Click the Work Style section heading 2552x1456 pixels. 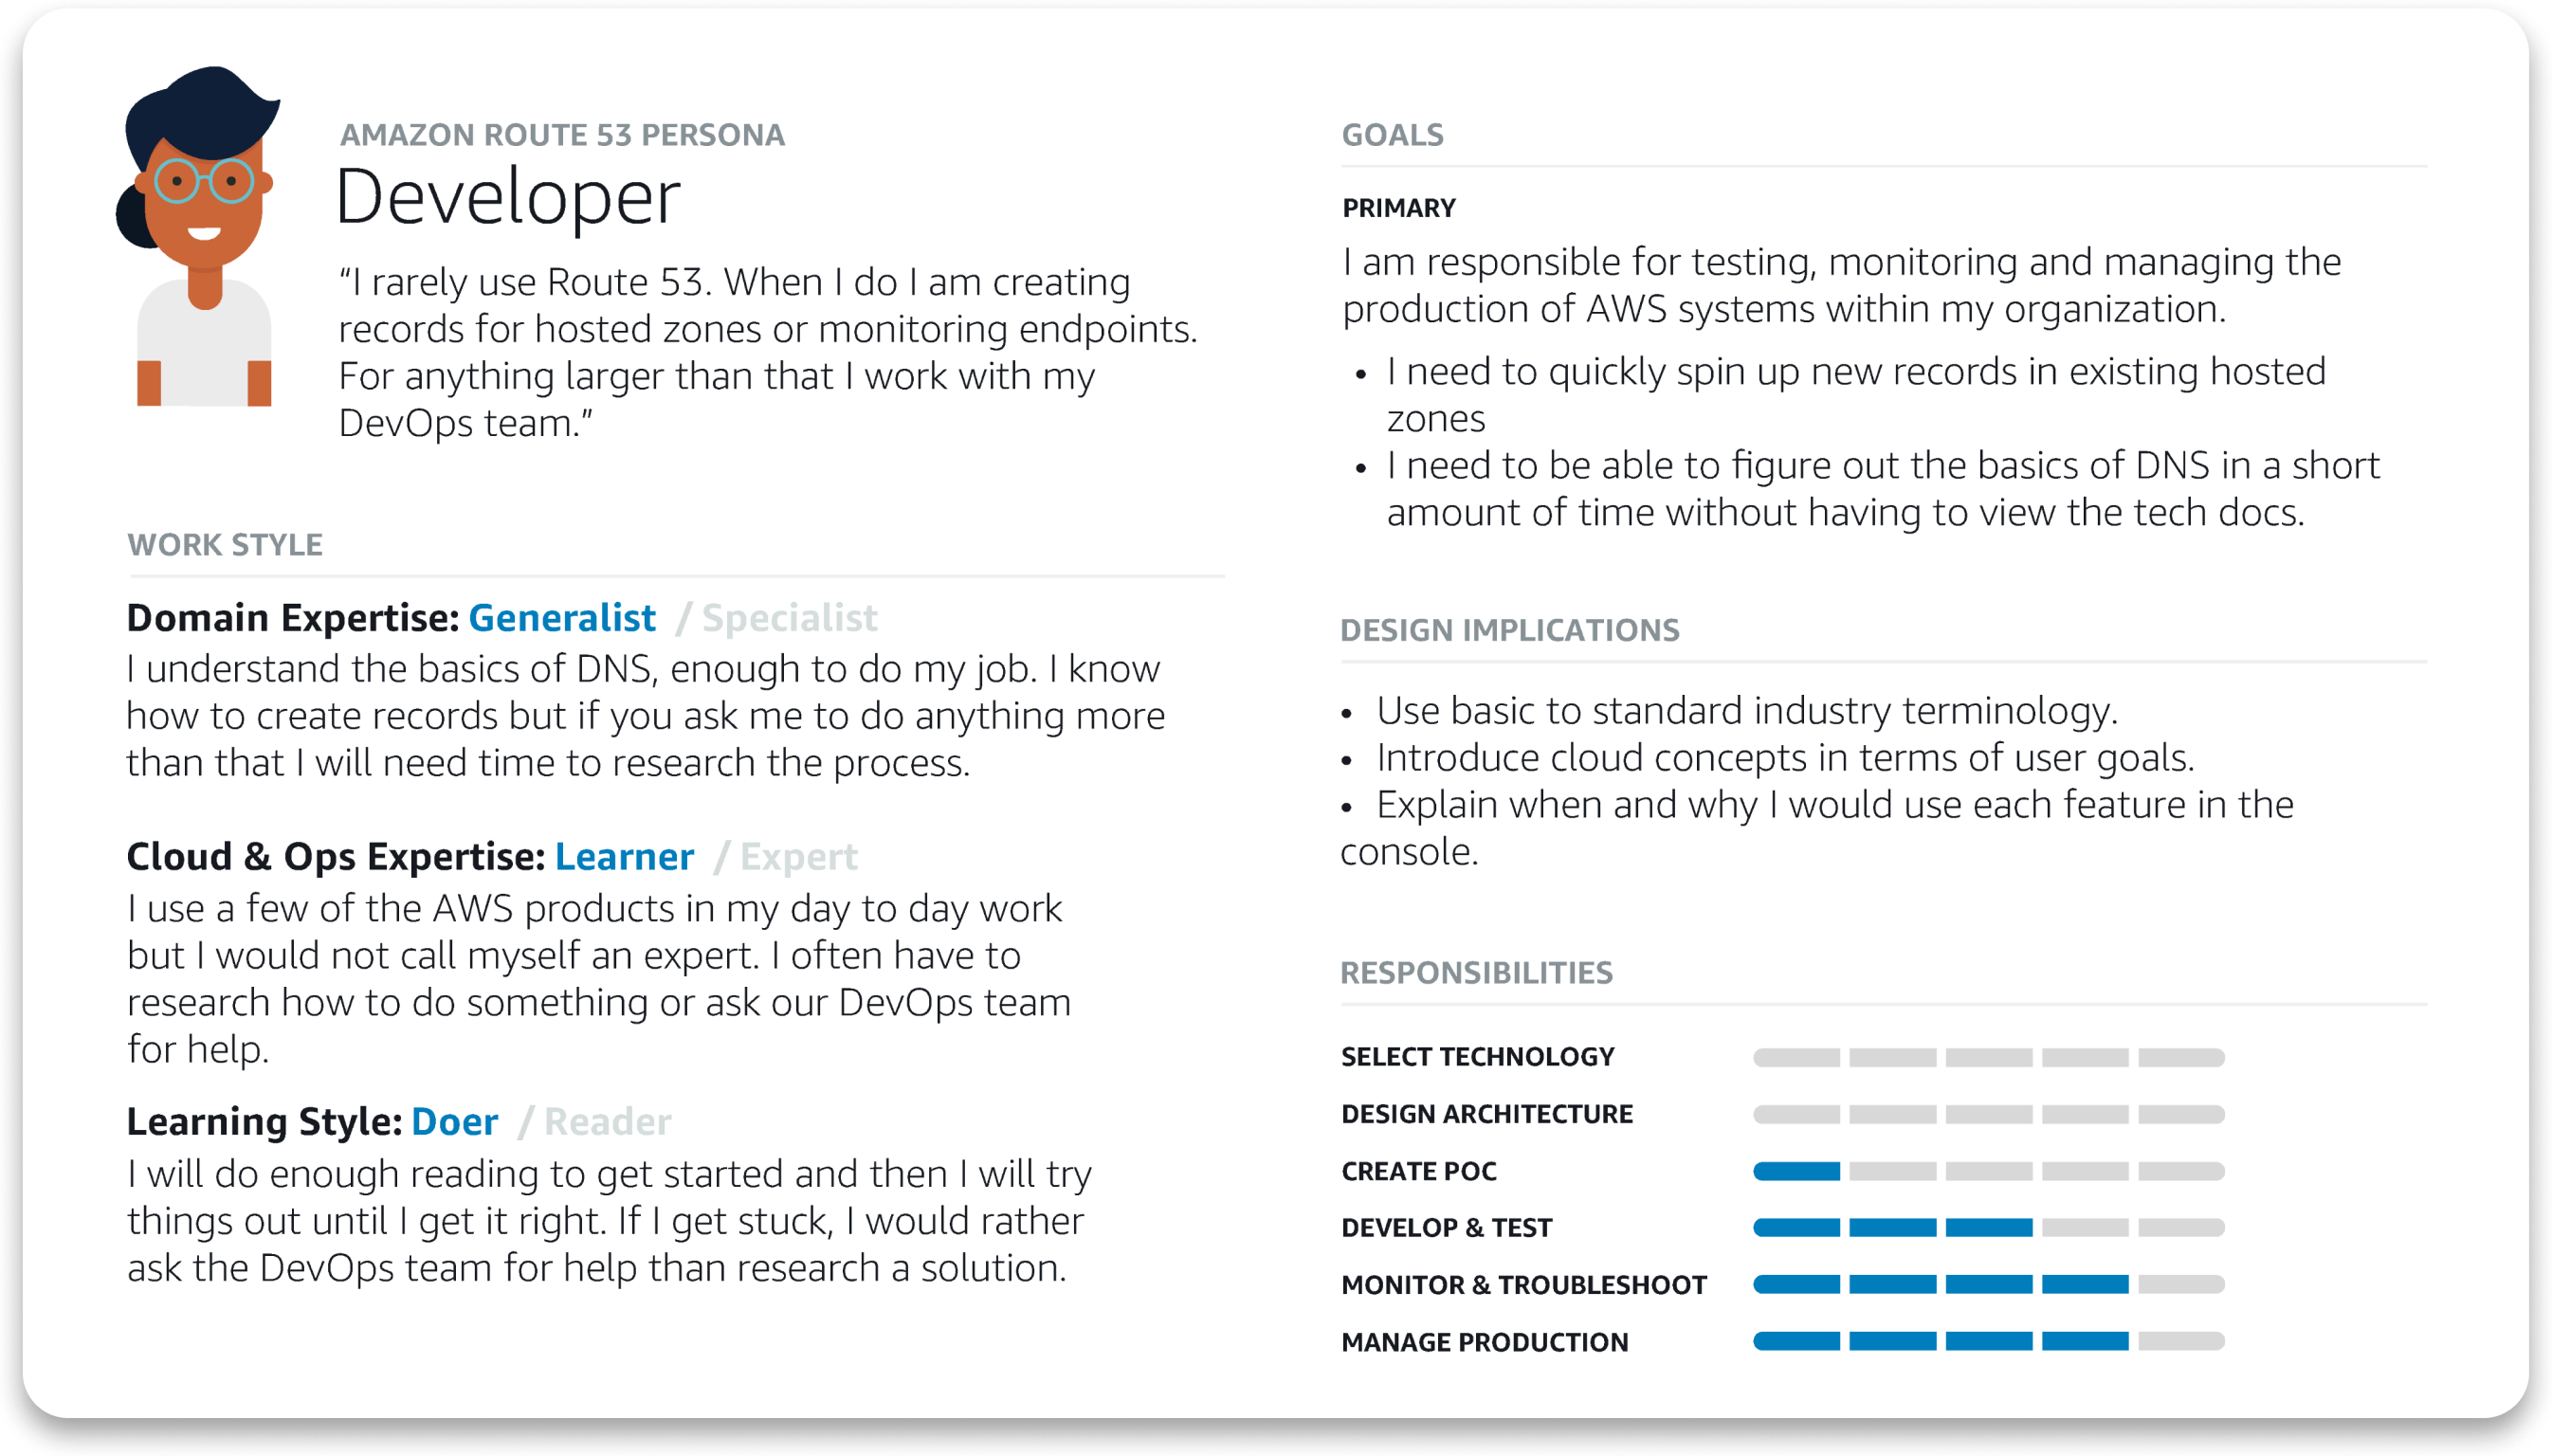(x=225, y=545)
